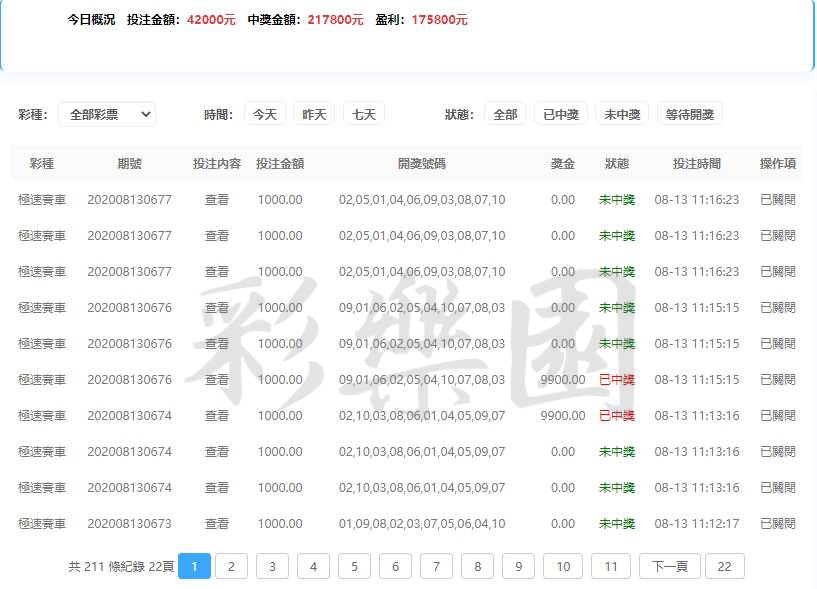Click the 開獎號碼 column header

[422, 164]
